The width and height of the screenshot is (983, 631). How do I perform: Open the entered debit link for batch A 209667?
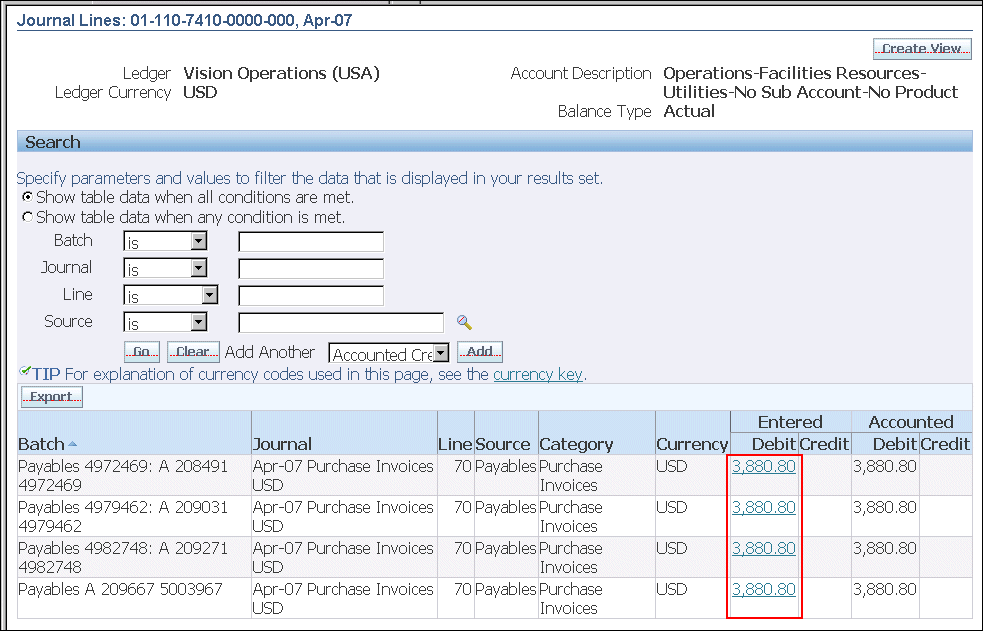(764, 589)
